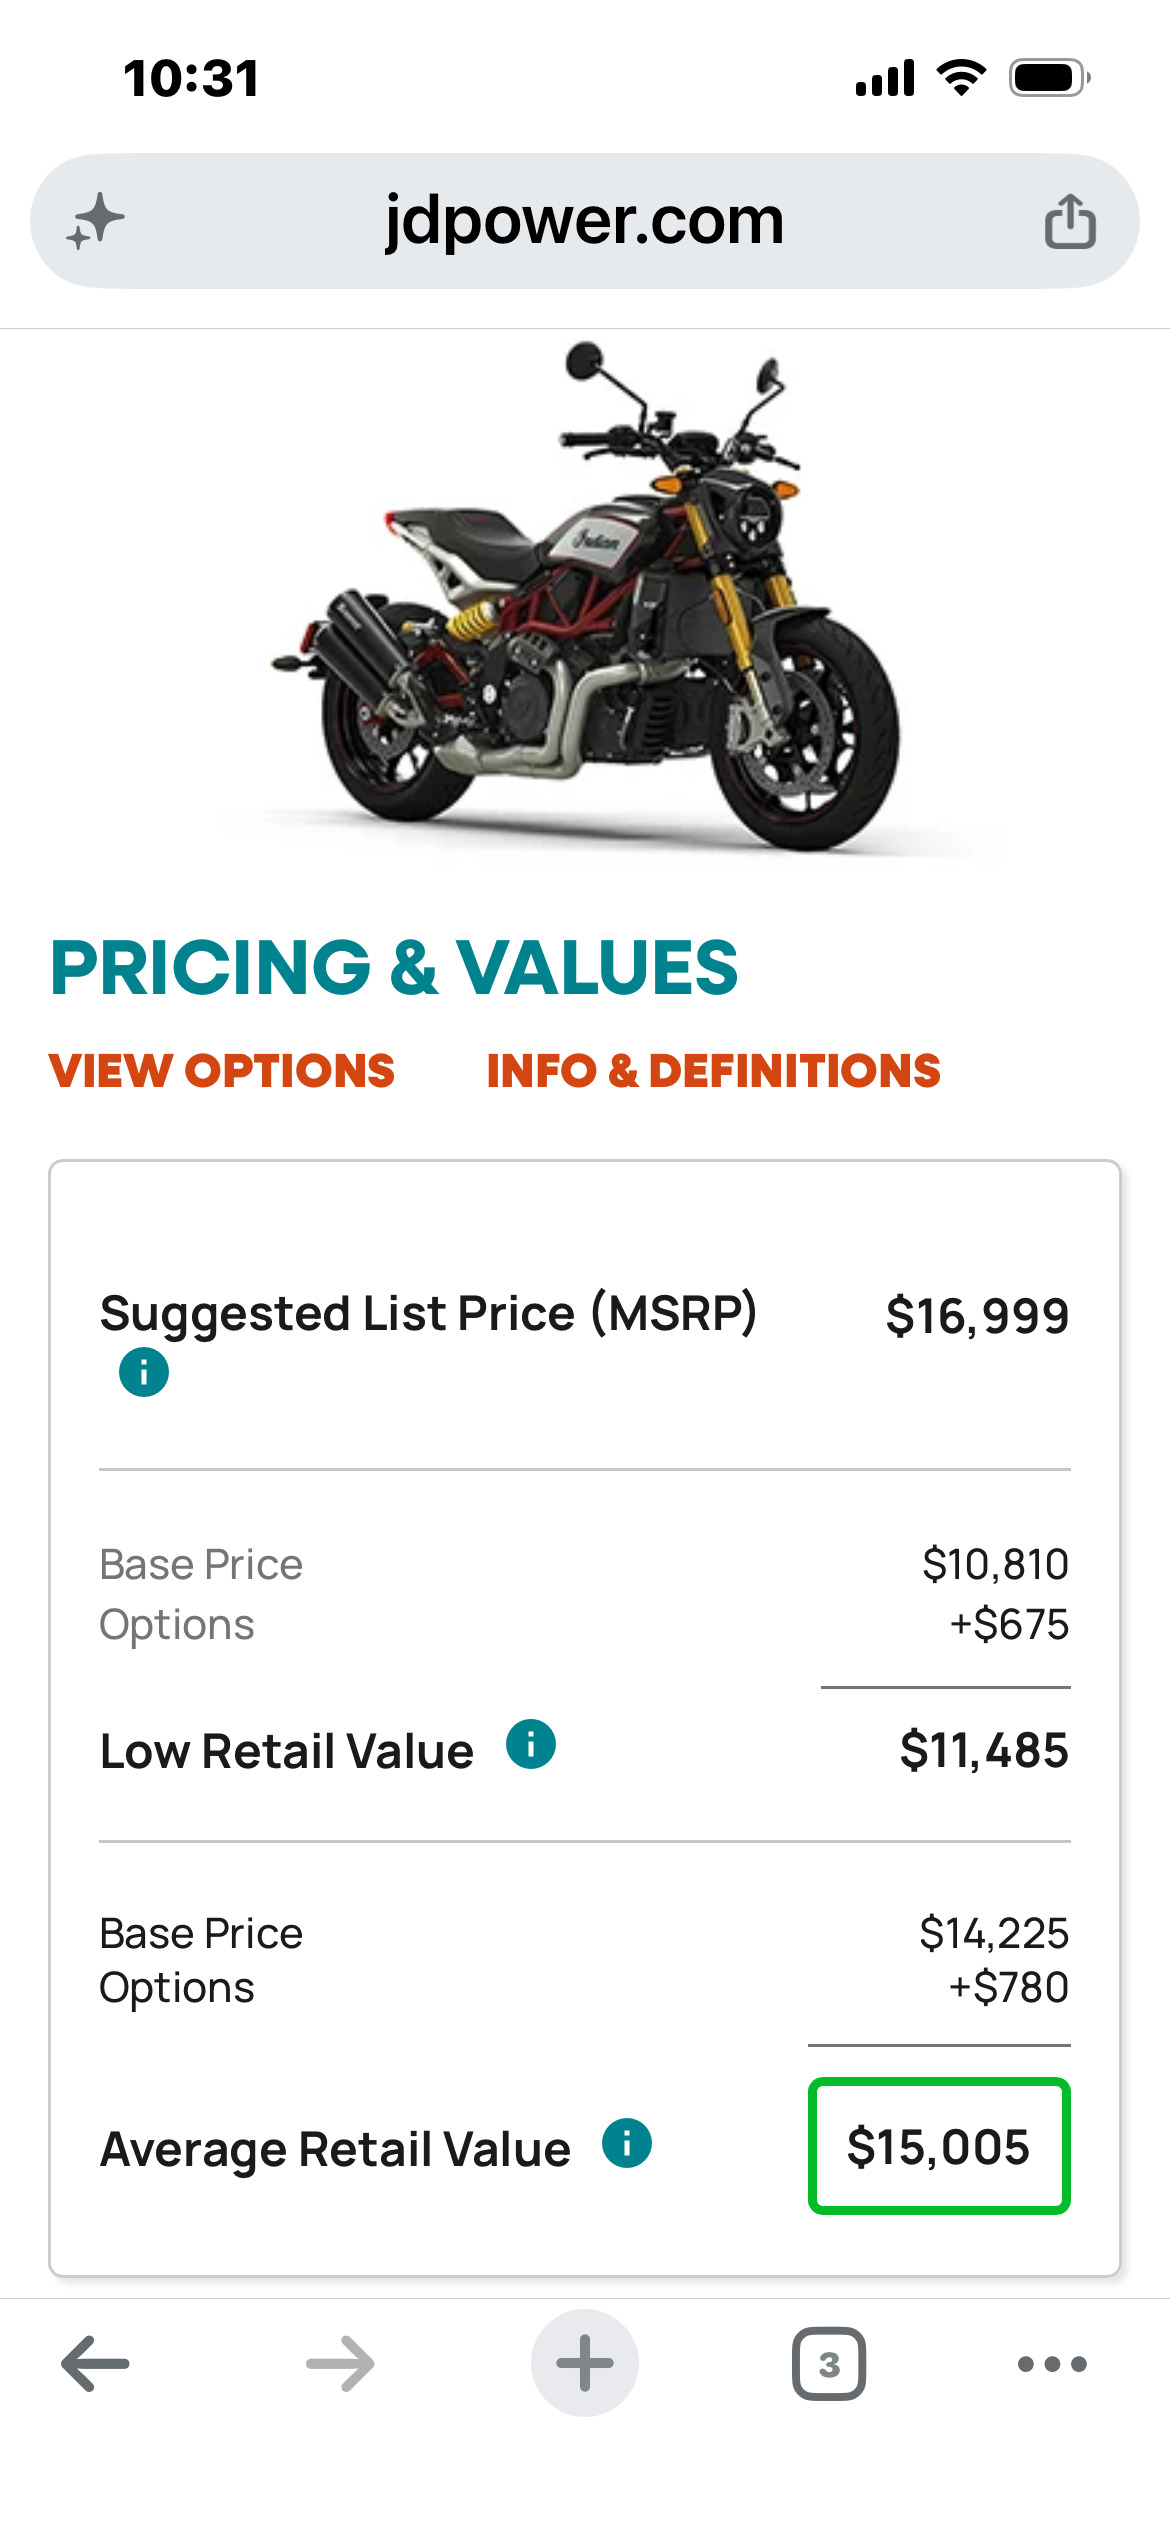1170x2532 pixels.
Task: Tap the Average Retail Value label
Action: pyautogui.click(x=336, y=2149)
